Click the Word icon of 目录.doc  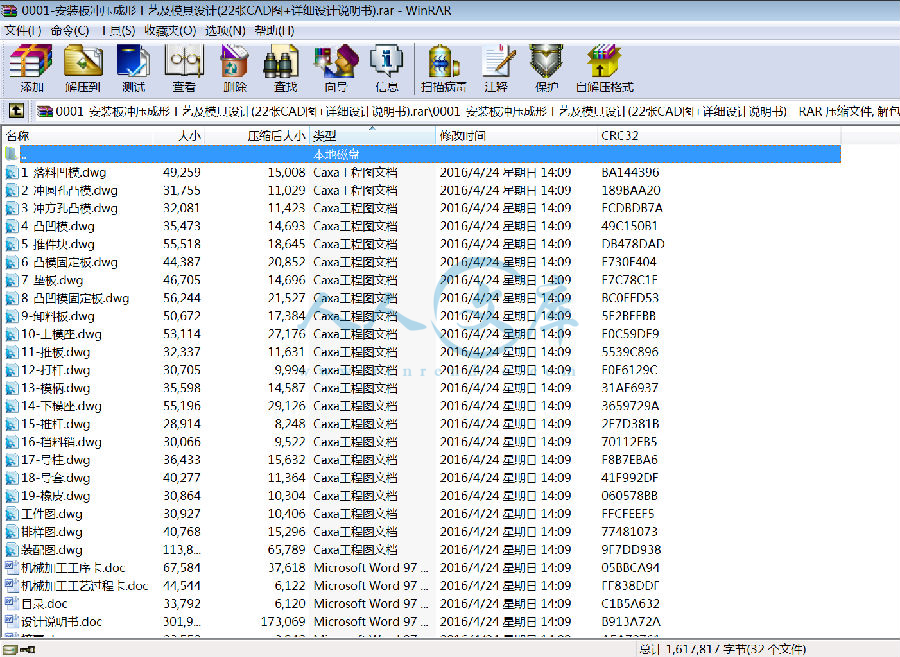(11, 604)
